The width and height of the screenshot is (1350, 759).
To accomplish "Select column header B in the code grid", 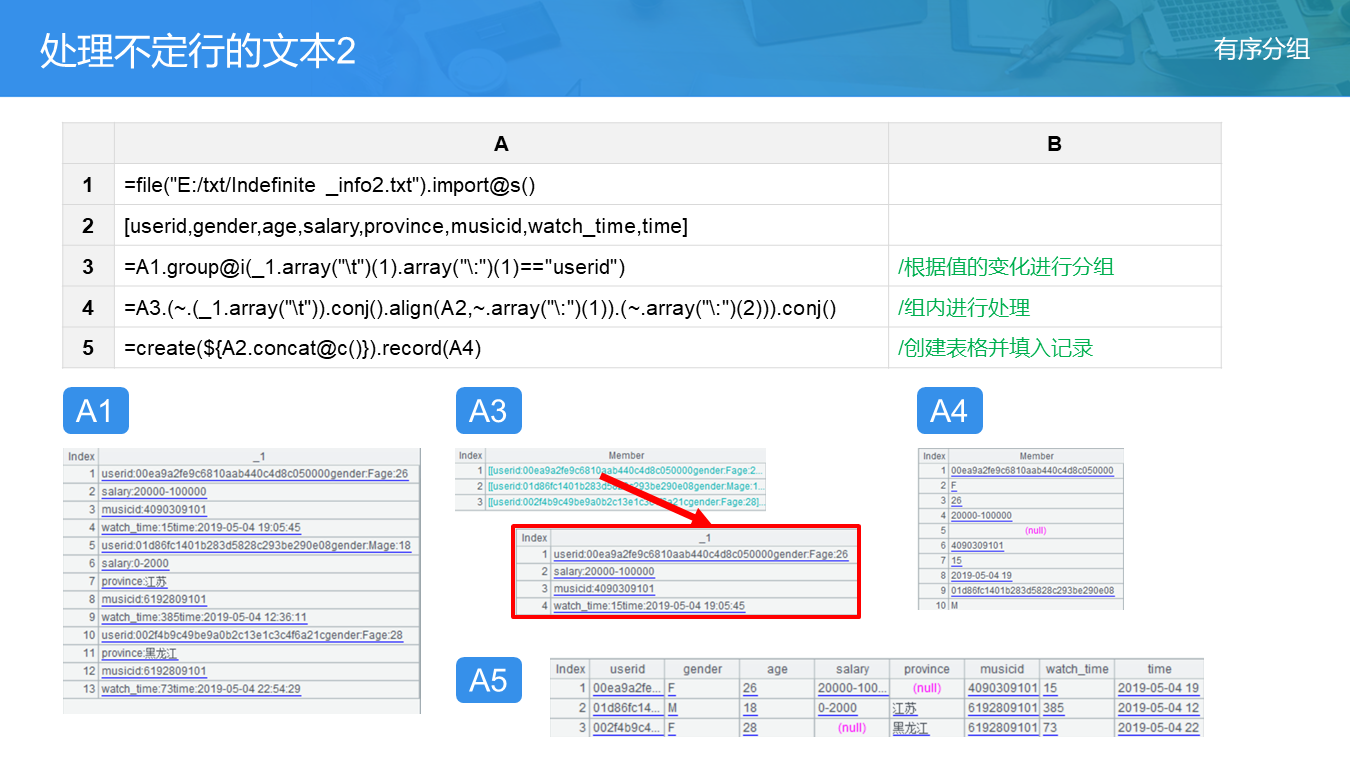I will (1054, 144).
